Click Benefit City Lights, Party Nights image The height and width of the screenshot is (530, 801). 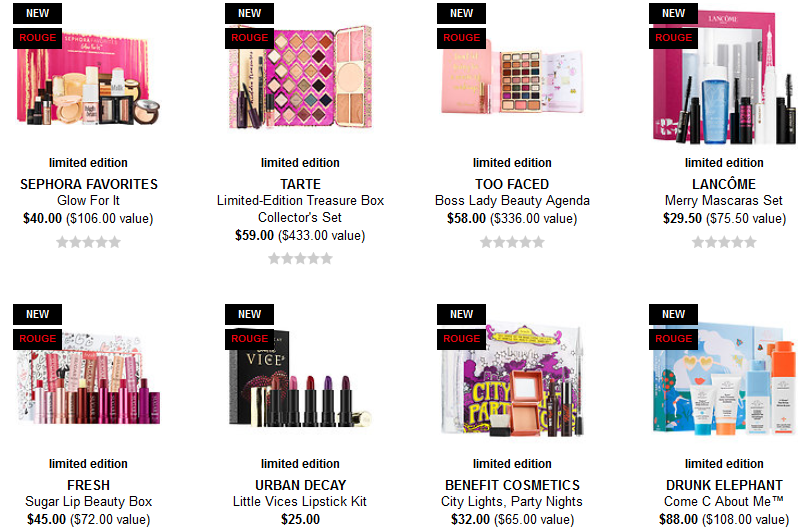(x=512, y=379)
